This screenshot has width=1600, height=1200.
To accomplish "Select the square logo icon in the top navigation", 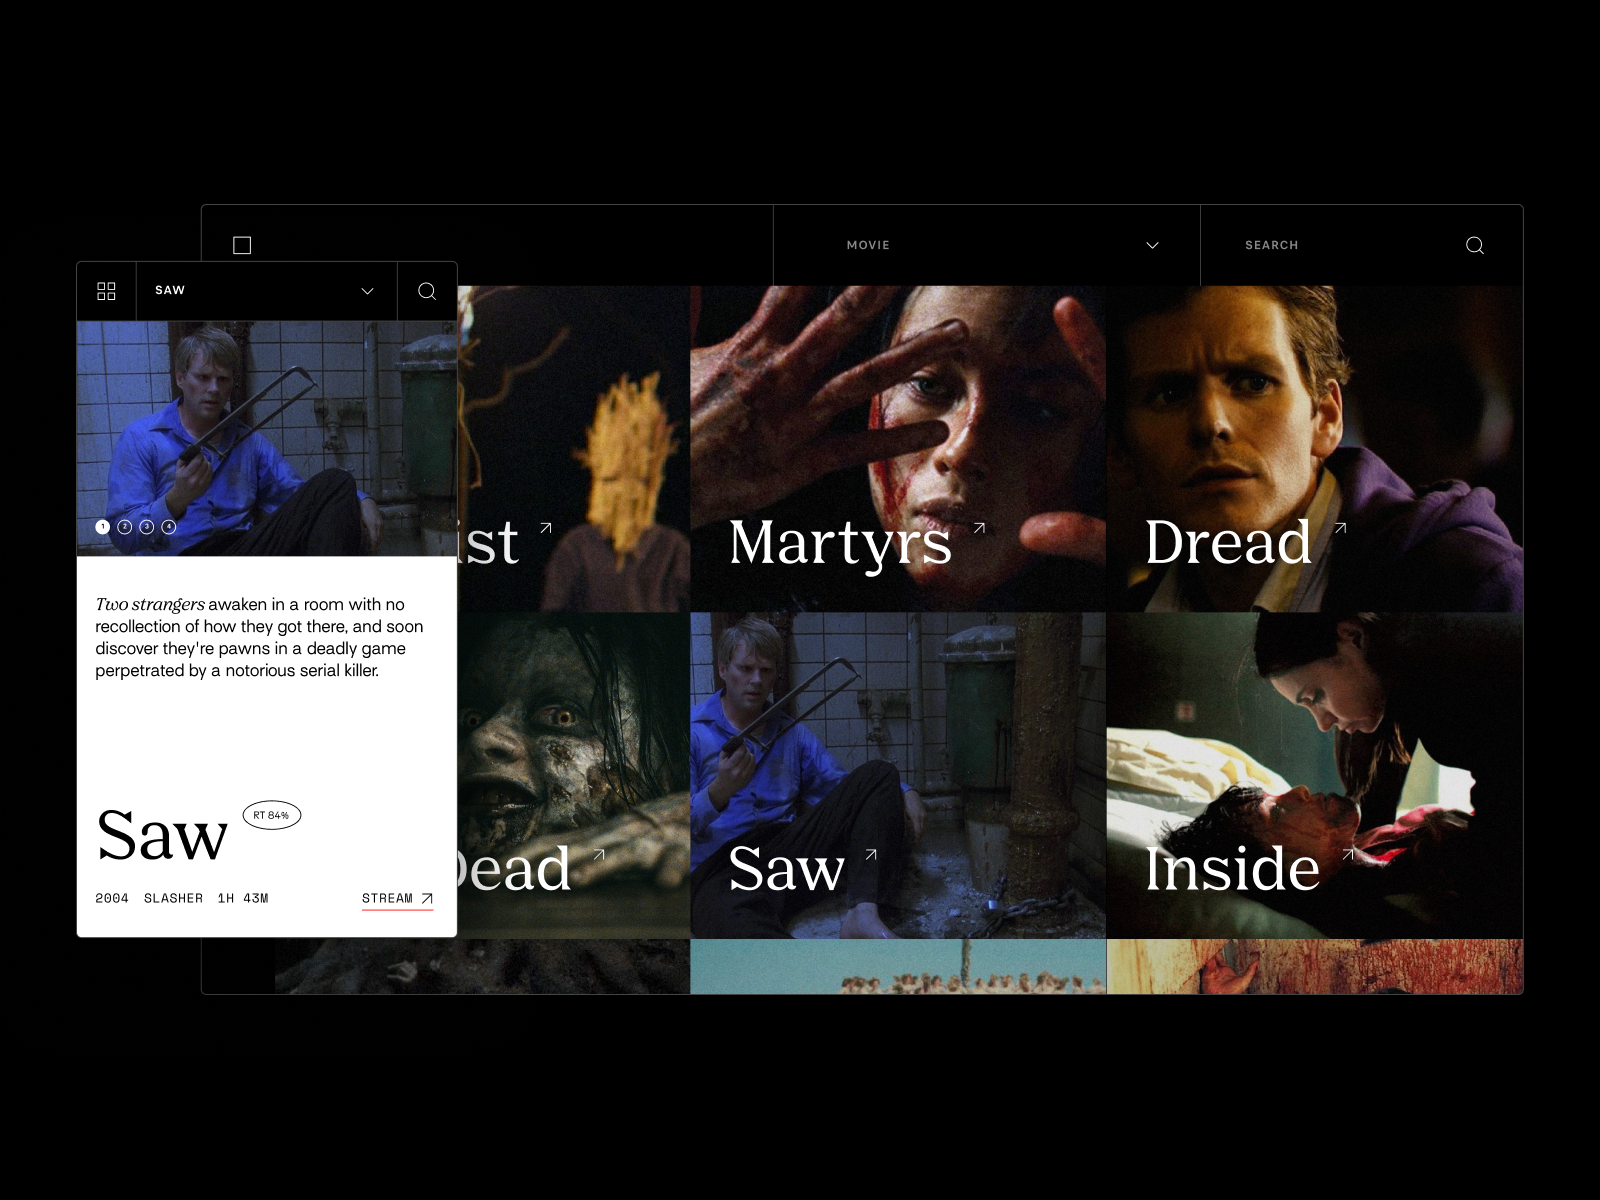I will [x=241, y=244].
